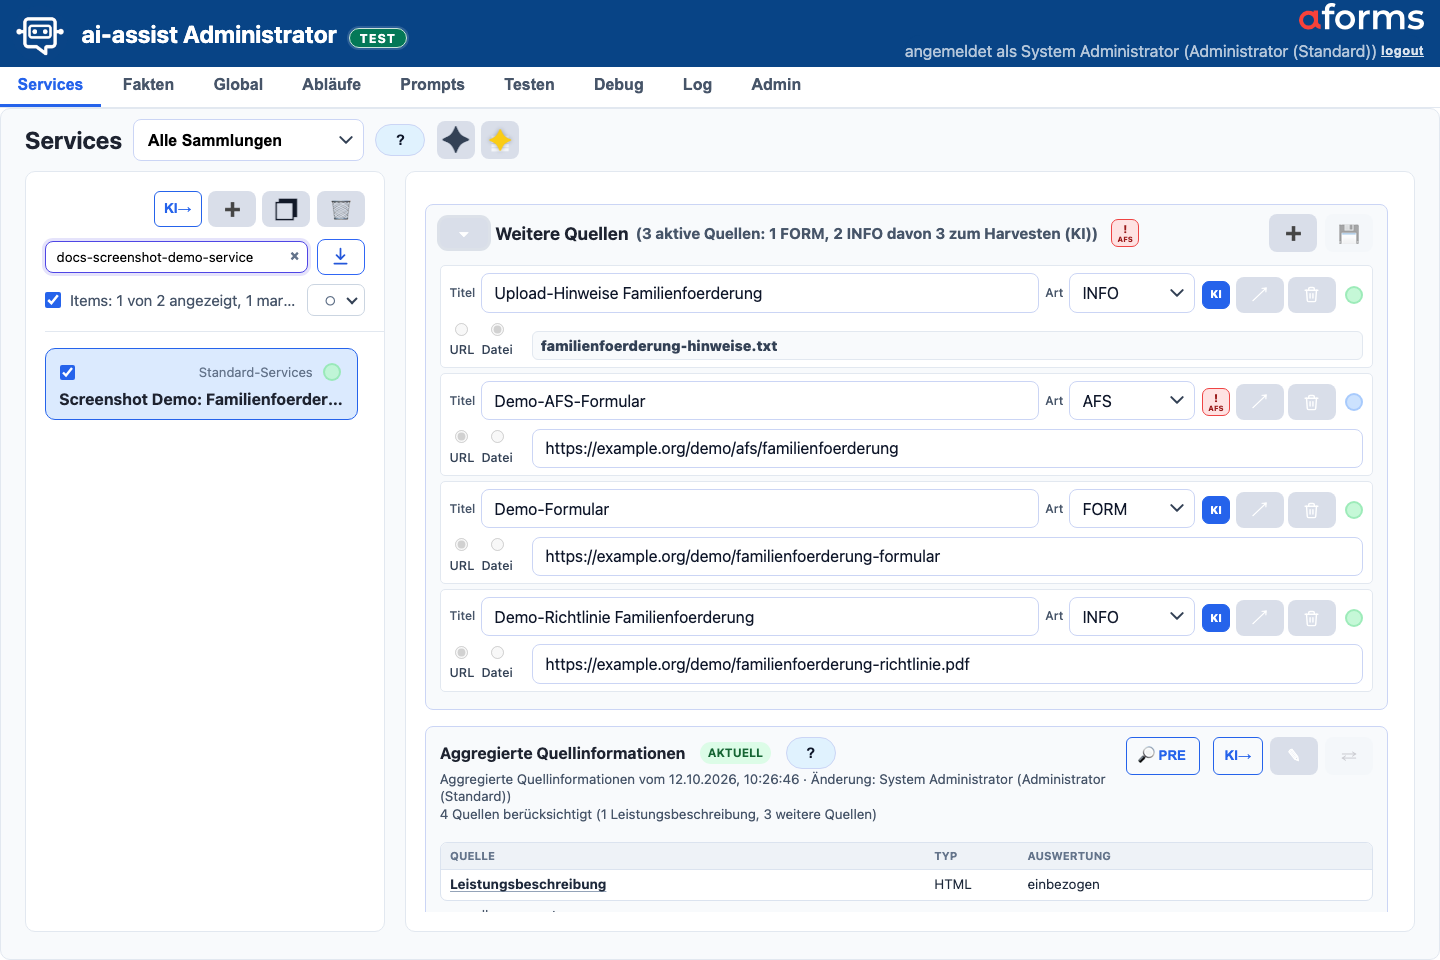This screenshot has width=1440, height=960.
Task: Open the Alle Sammlungen dropdown
Action: (249, 140)
